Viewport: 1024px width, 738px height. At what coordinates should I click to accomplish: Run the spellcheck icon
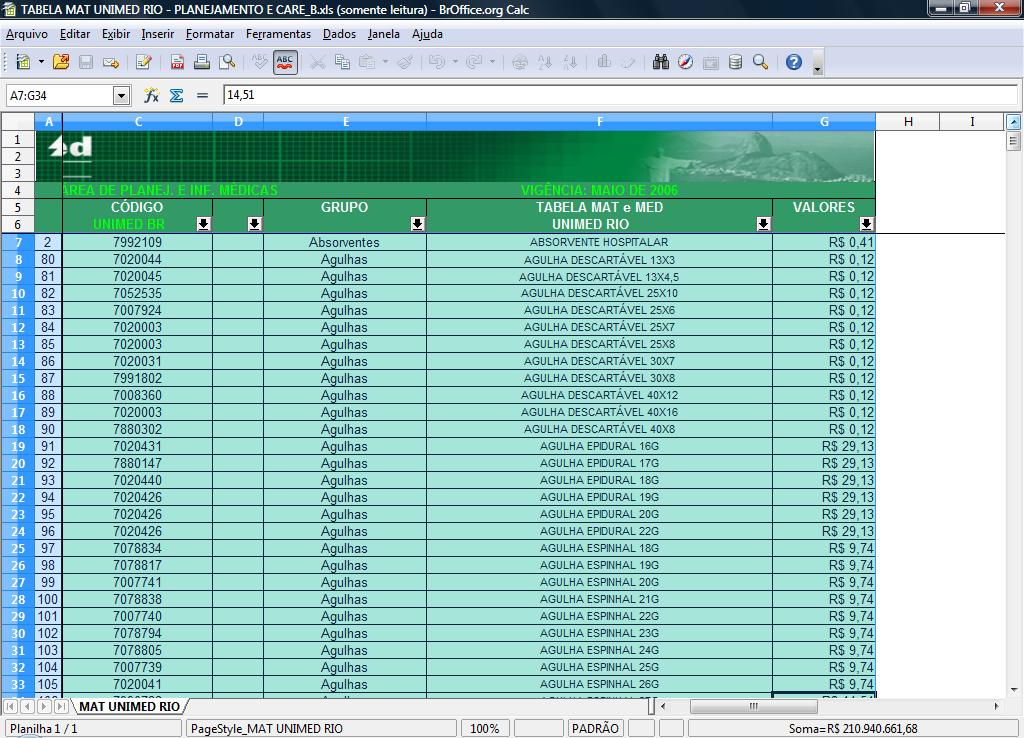(x=260, y=62)
